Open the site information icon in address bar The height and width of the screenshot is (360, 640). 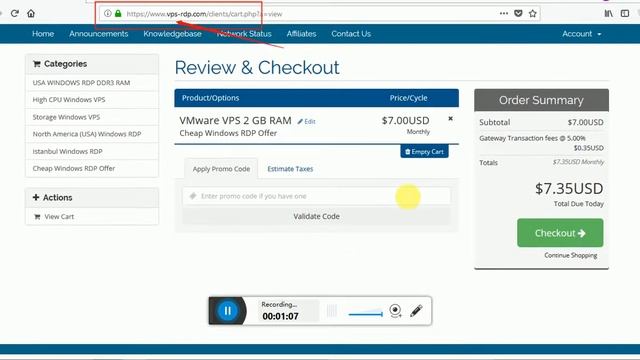click(107, 13)
